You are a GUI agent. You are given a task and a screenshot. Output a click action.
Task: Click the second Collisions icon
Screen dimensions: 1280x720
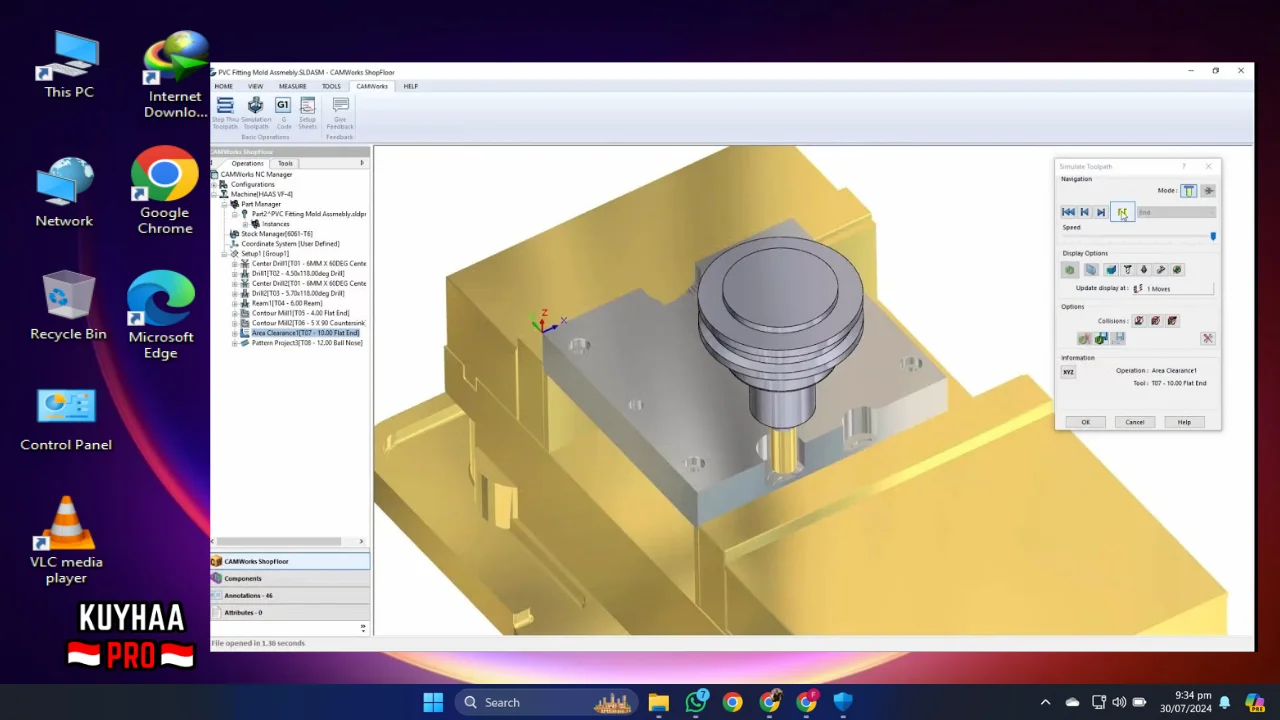tap(1156, 321)
